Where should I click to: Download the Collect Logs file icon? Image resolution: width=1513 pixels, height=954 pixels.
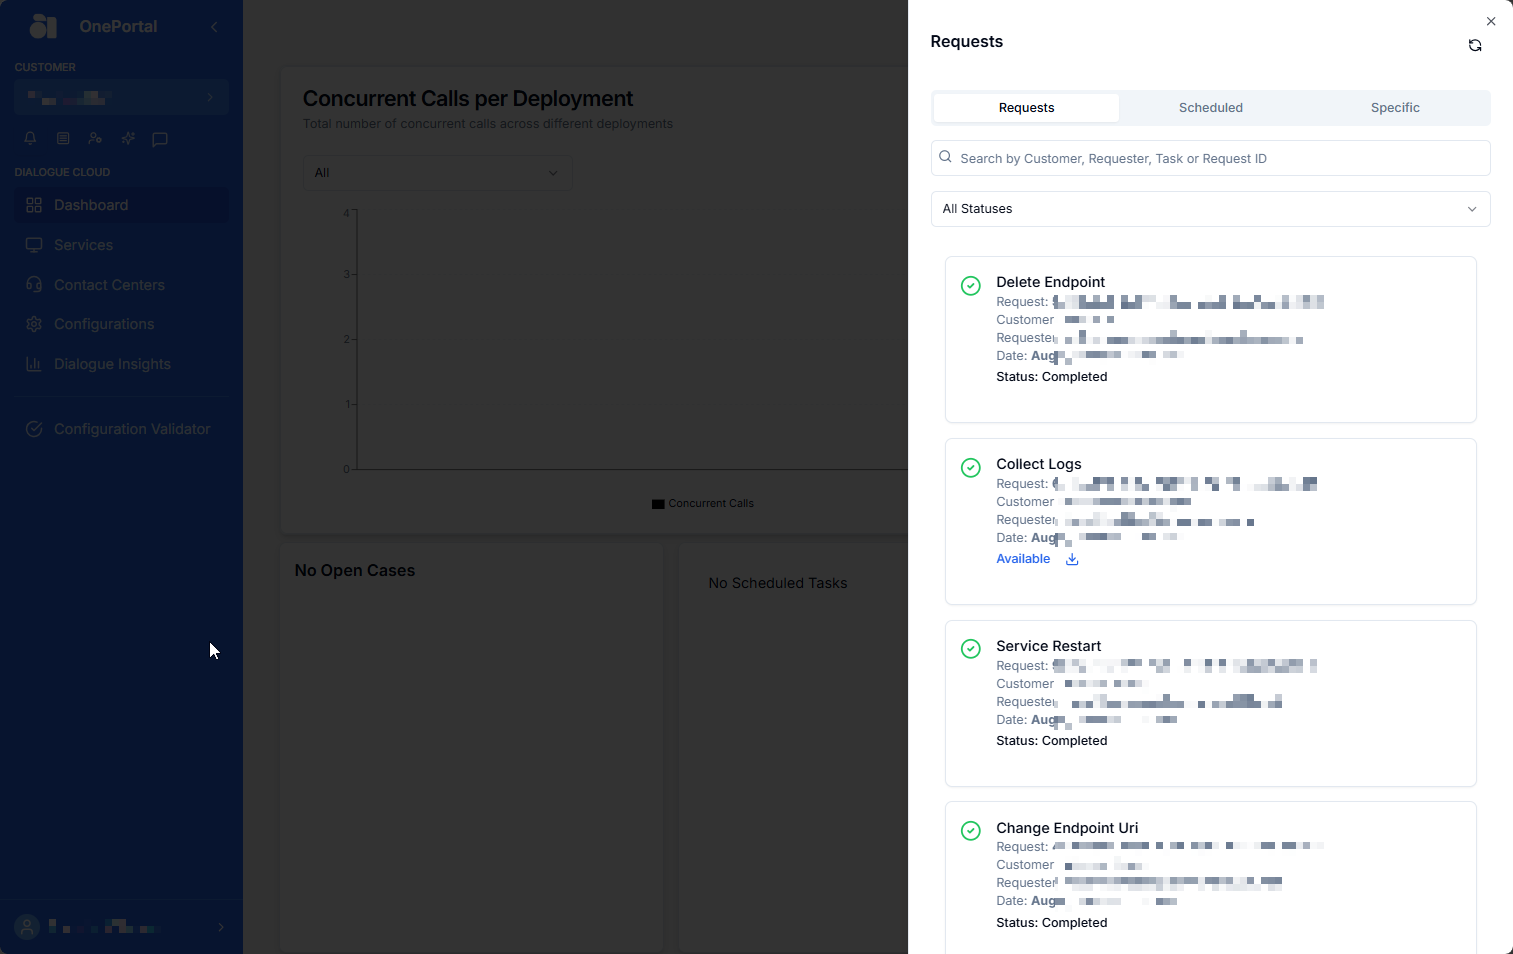[1072, 559]
